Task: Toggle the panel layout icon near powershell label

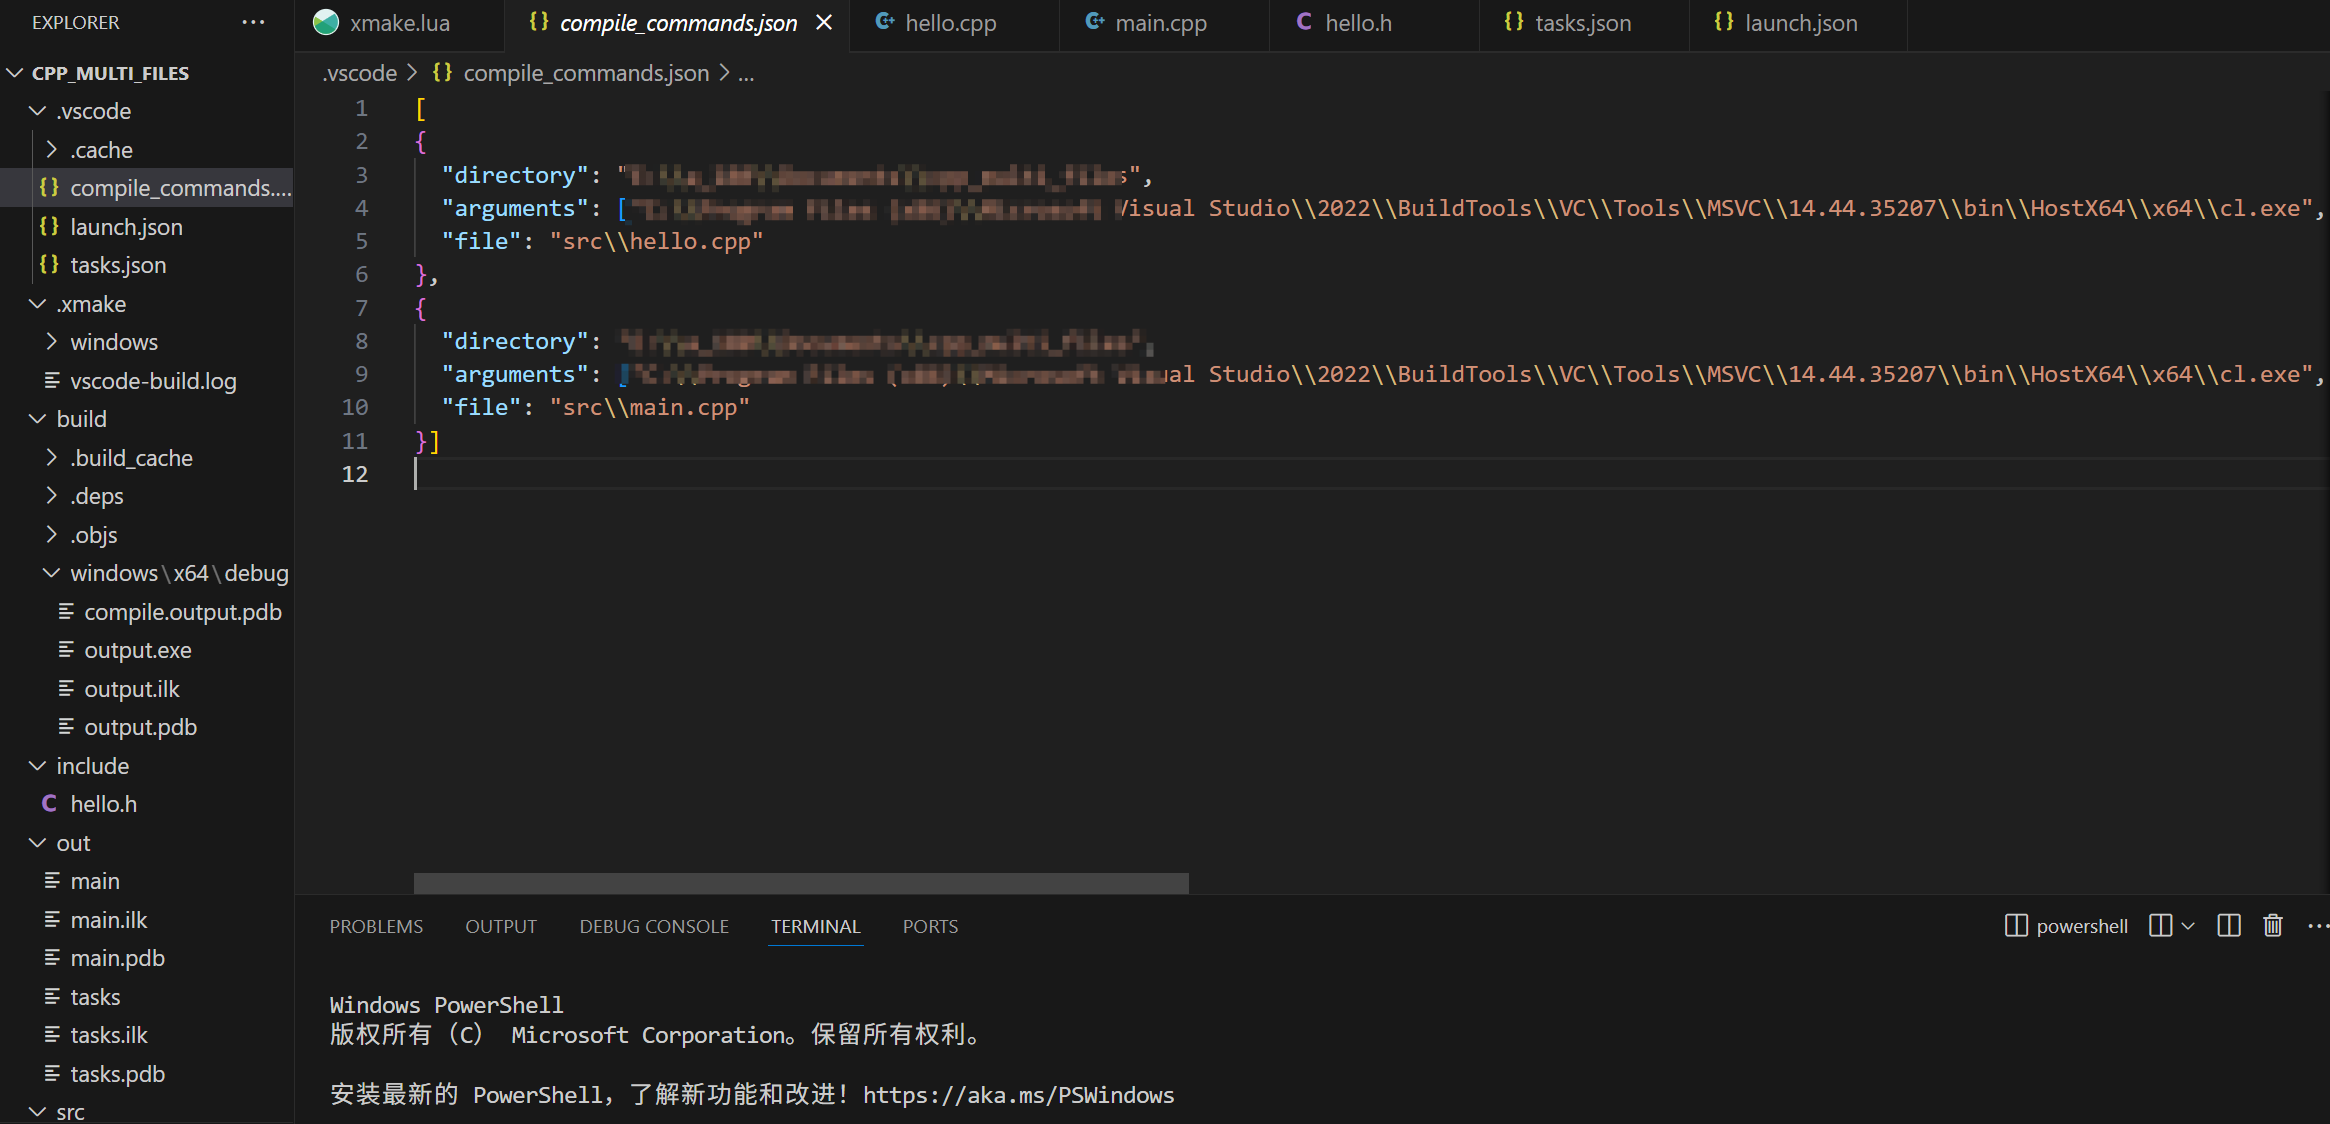Action: (2014, 925)
